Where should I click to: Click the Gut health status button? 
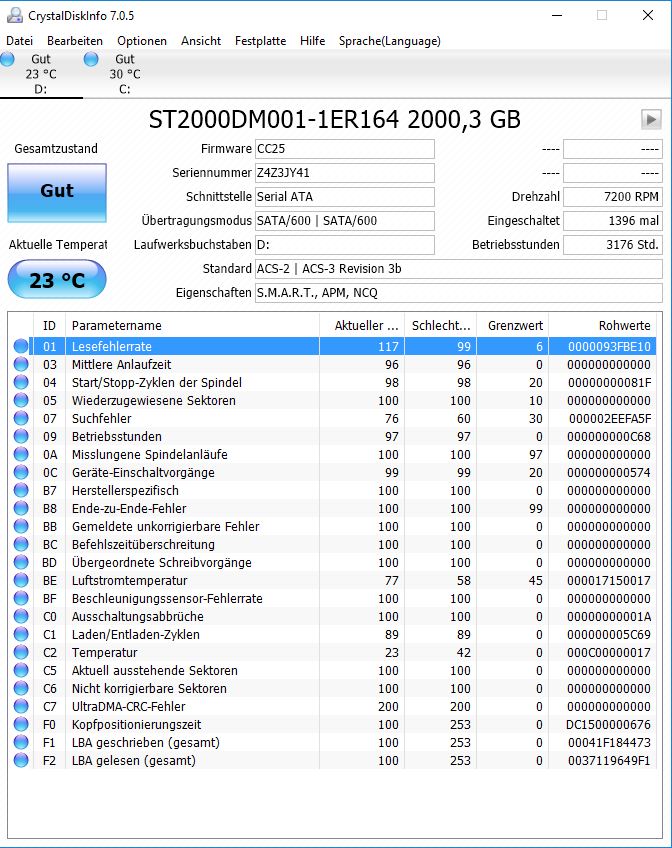(57, 193)
